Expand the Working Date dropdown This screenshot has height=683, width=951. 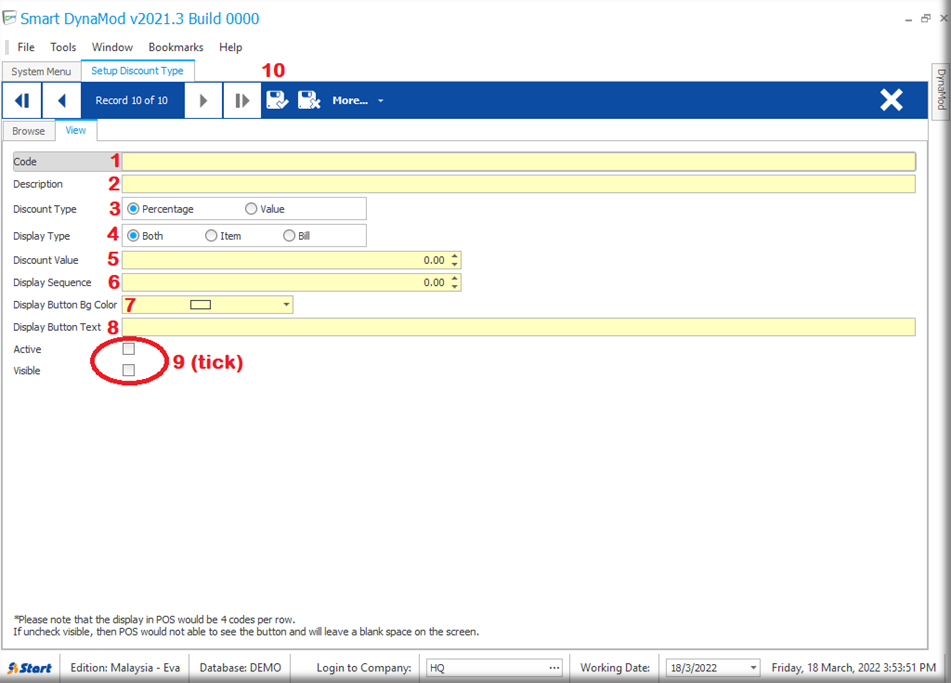753,668
